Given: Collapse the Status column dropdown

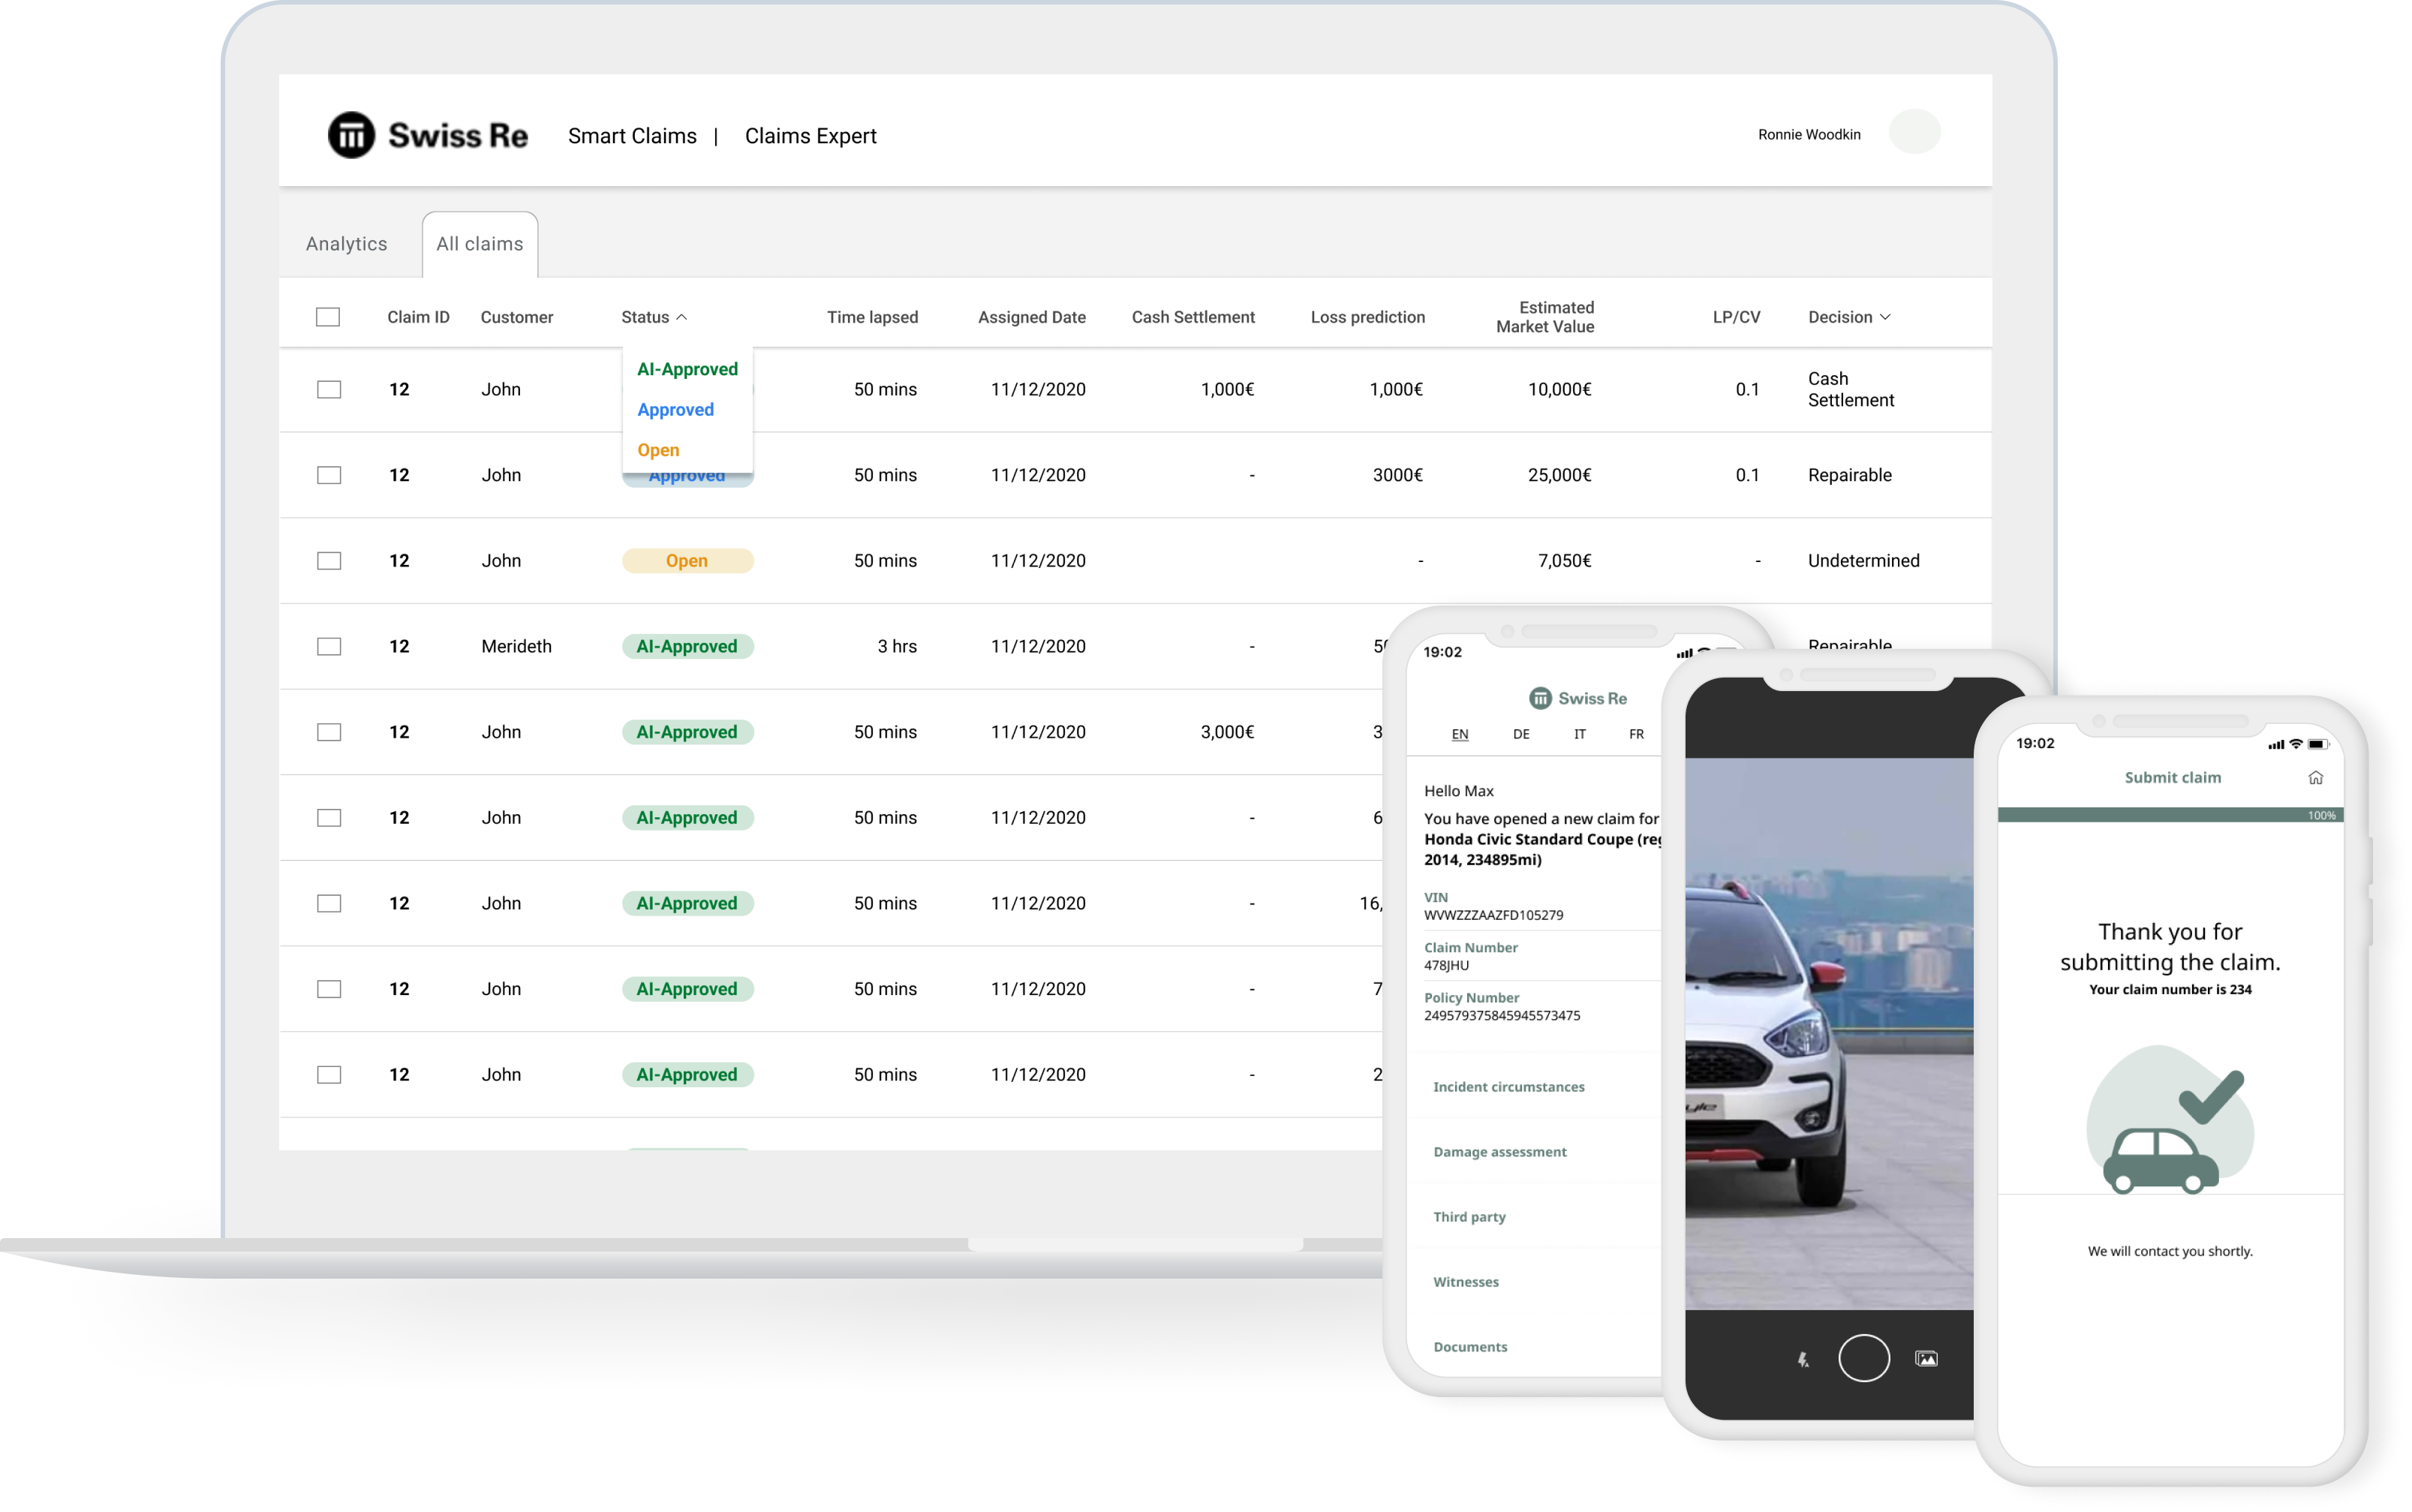Looking at the screenshot, I should pyautogui.click(x=681, y=317).
